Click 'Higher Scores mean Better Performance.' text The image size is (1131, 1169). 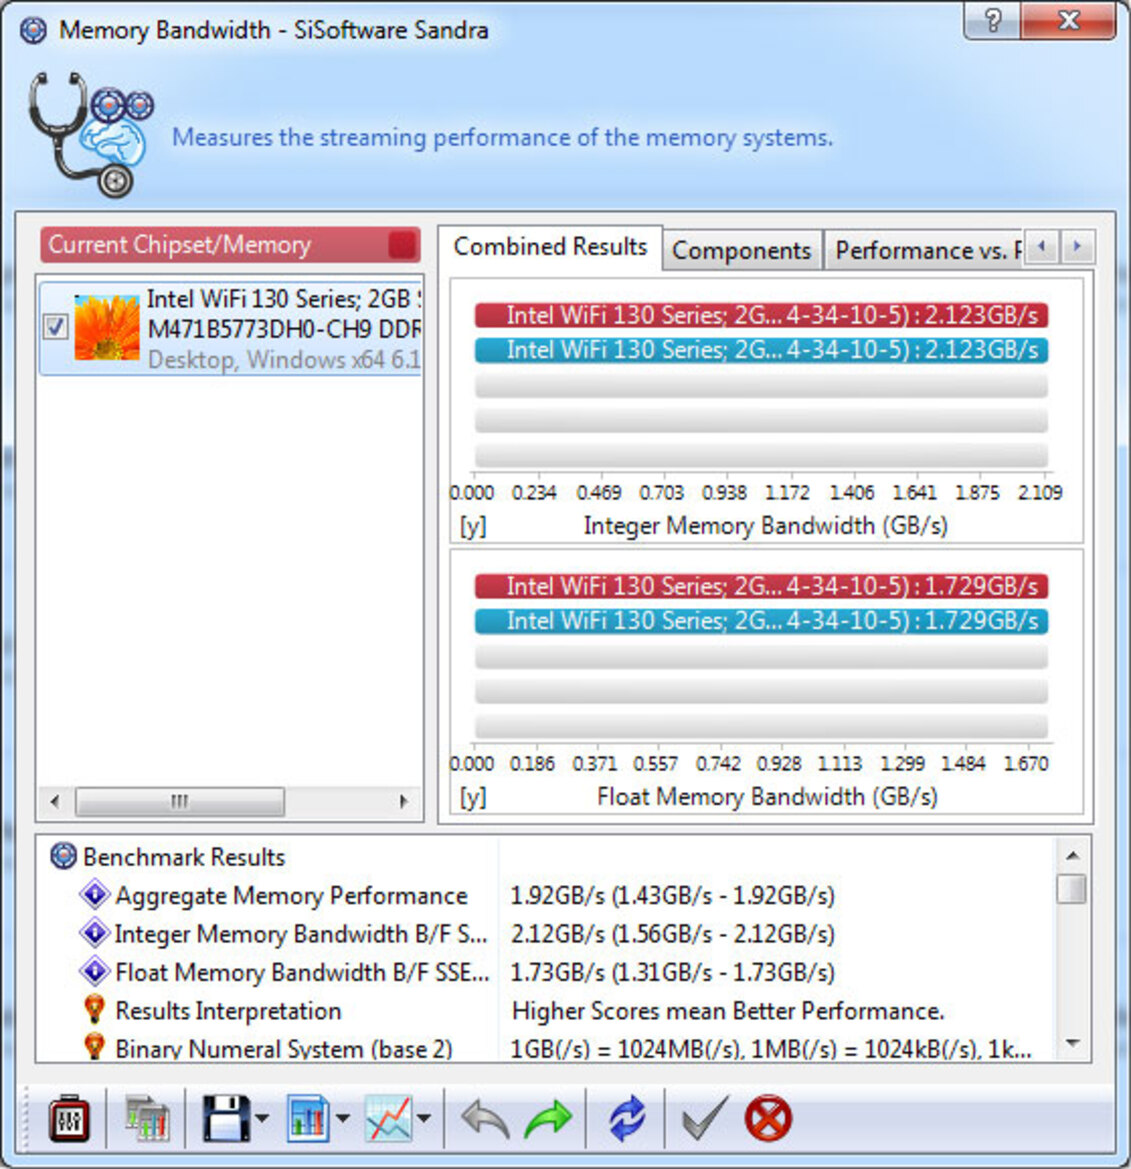click(728, 1011)
